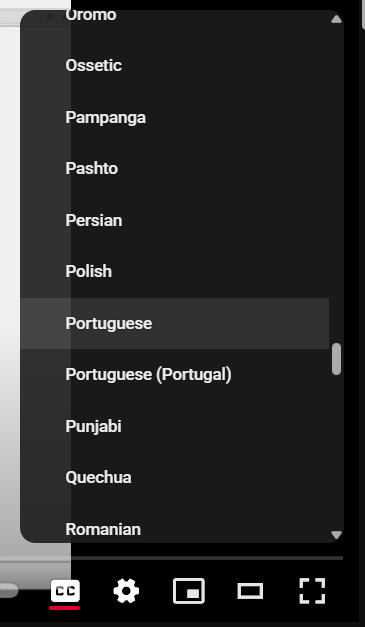
Task: Select Pampanga in the language menu
Action: pyautogui.click(x=175, y=118)
